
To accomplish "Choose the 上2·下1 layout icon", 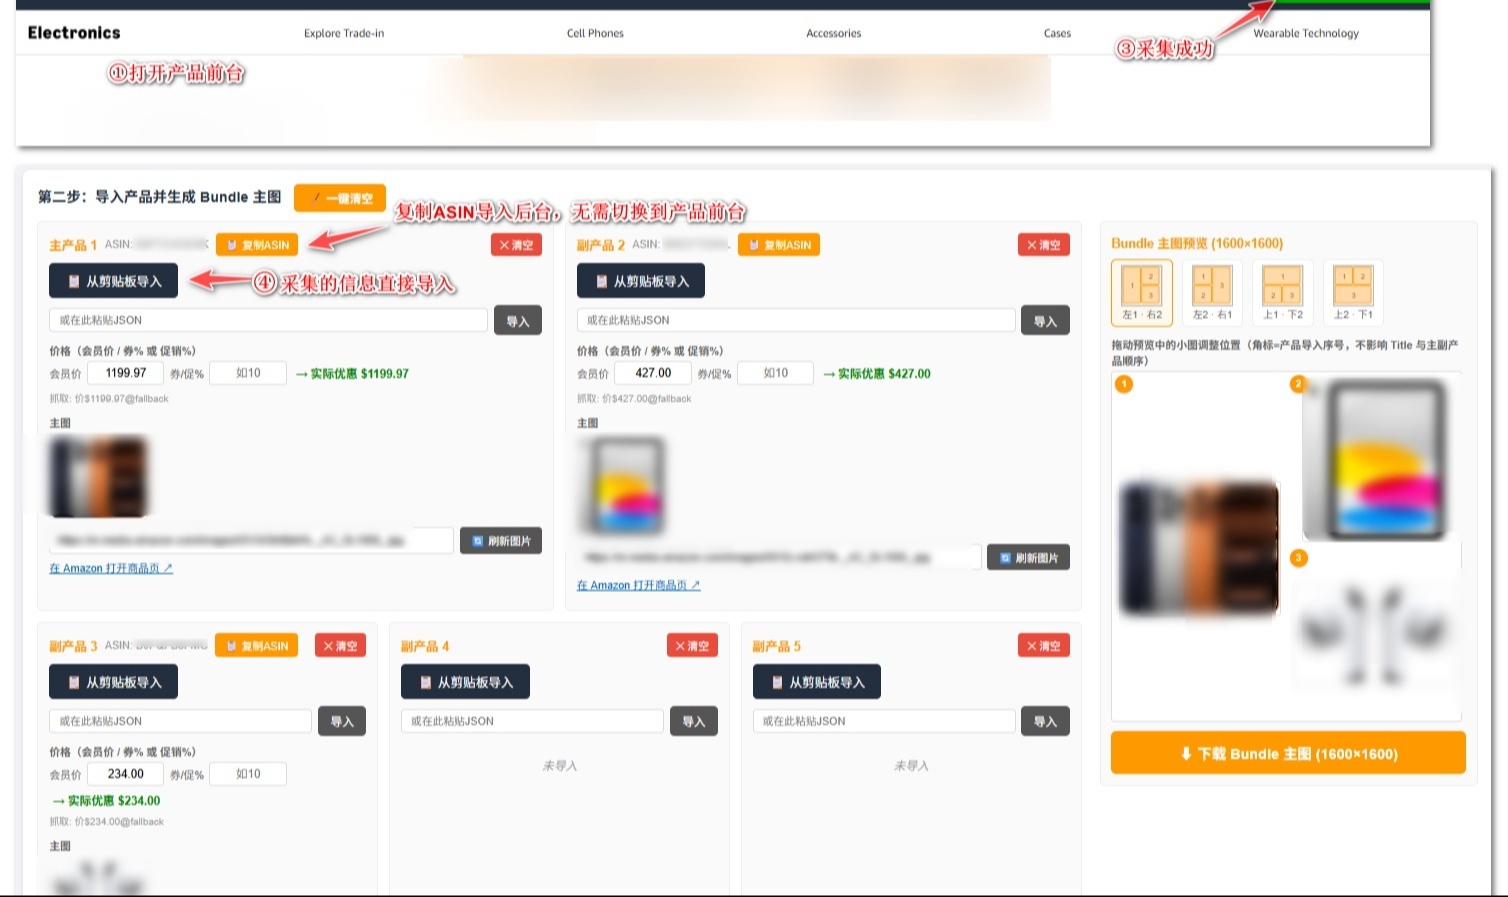I will click(1353, 292).
